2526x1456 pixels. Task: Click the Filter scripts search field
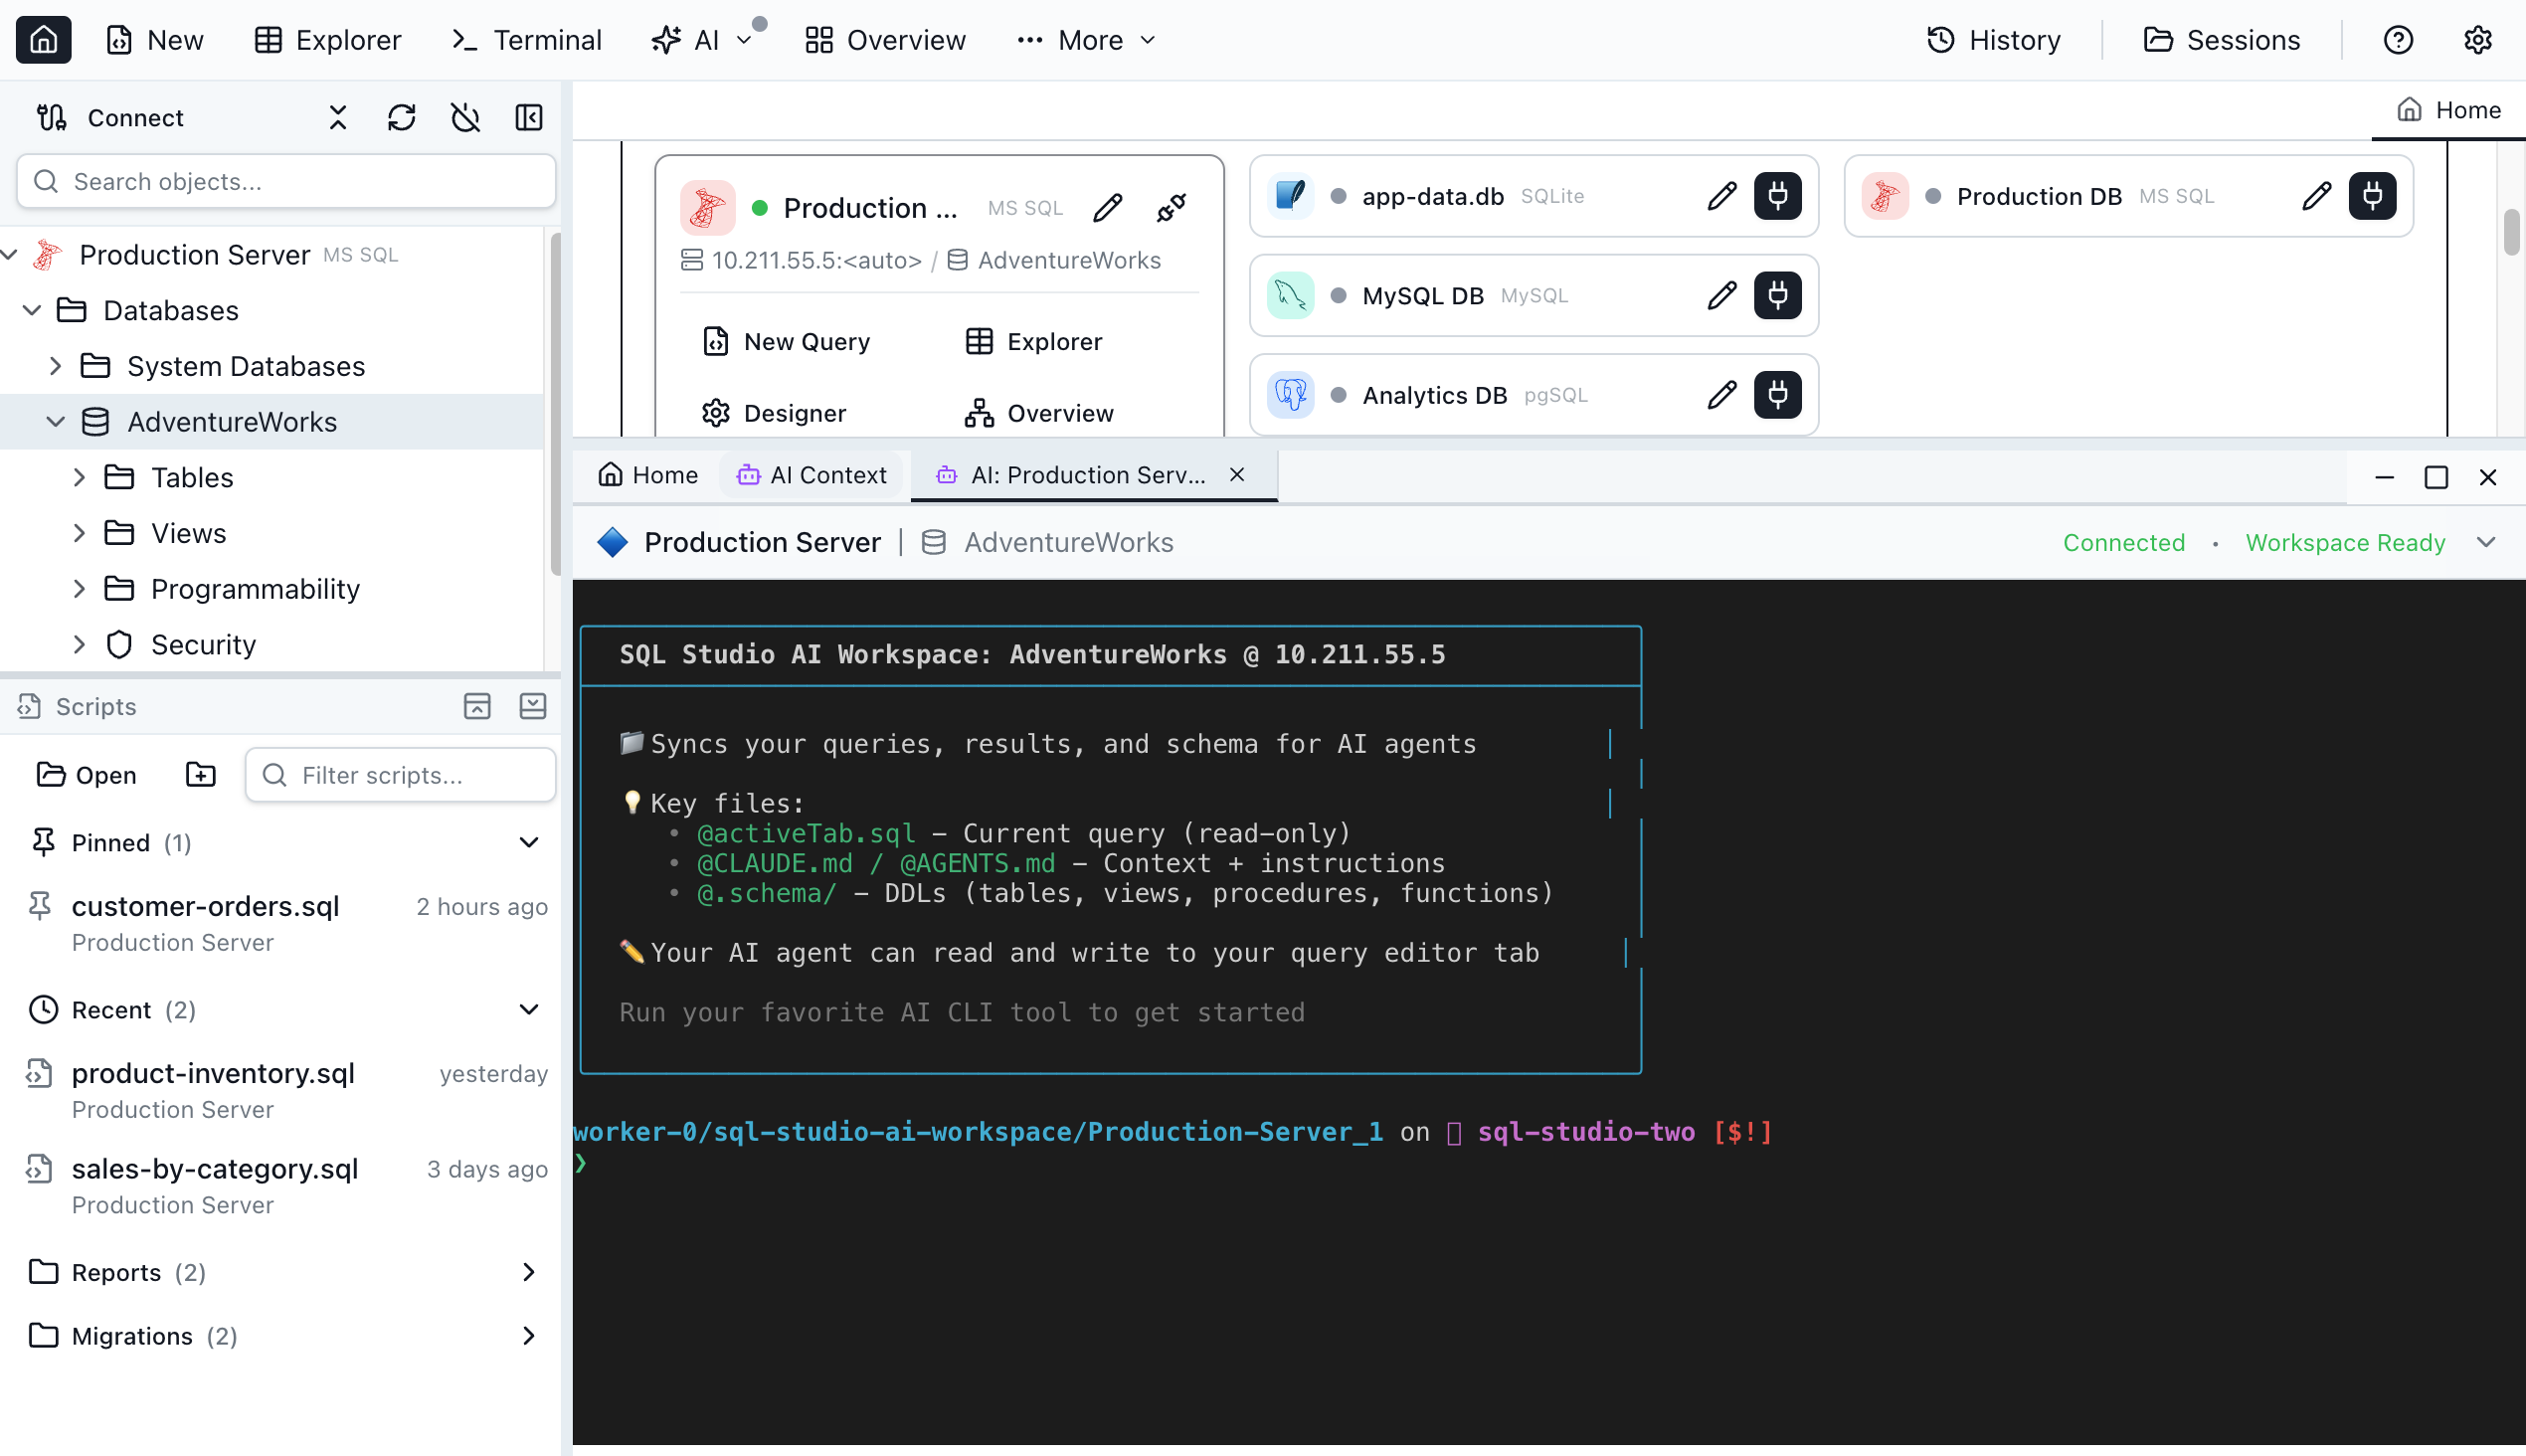point(399,775)
